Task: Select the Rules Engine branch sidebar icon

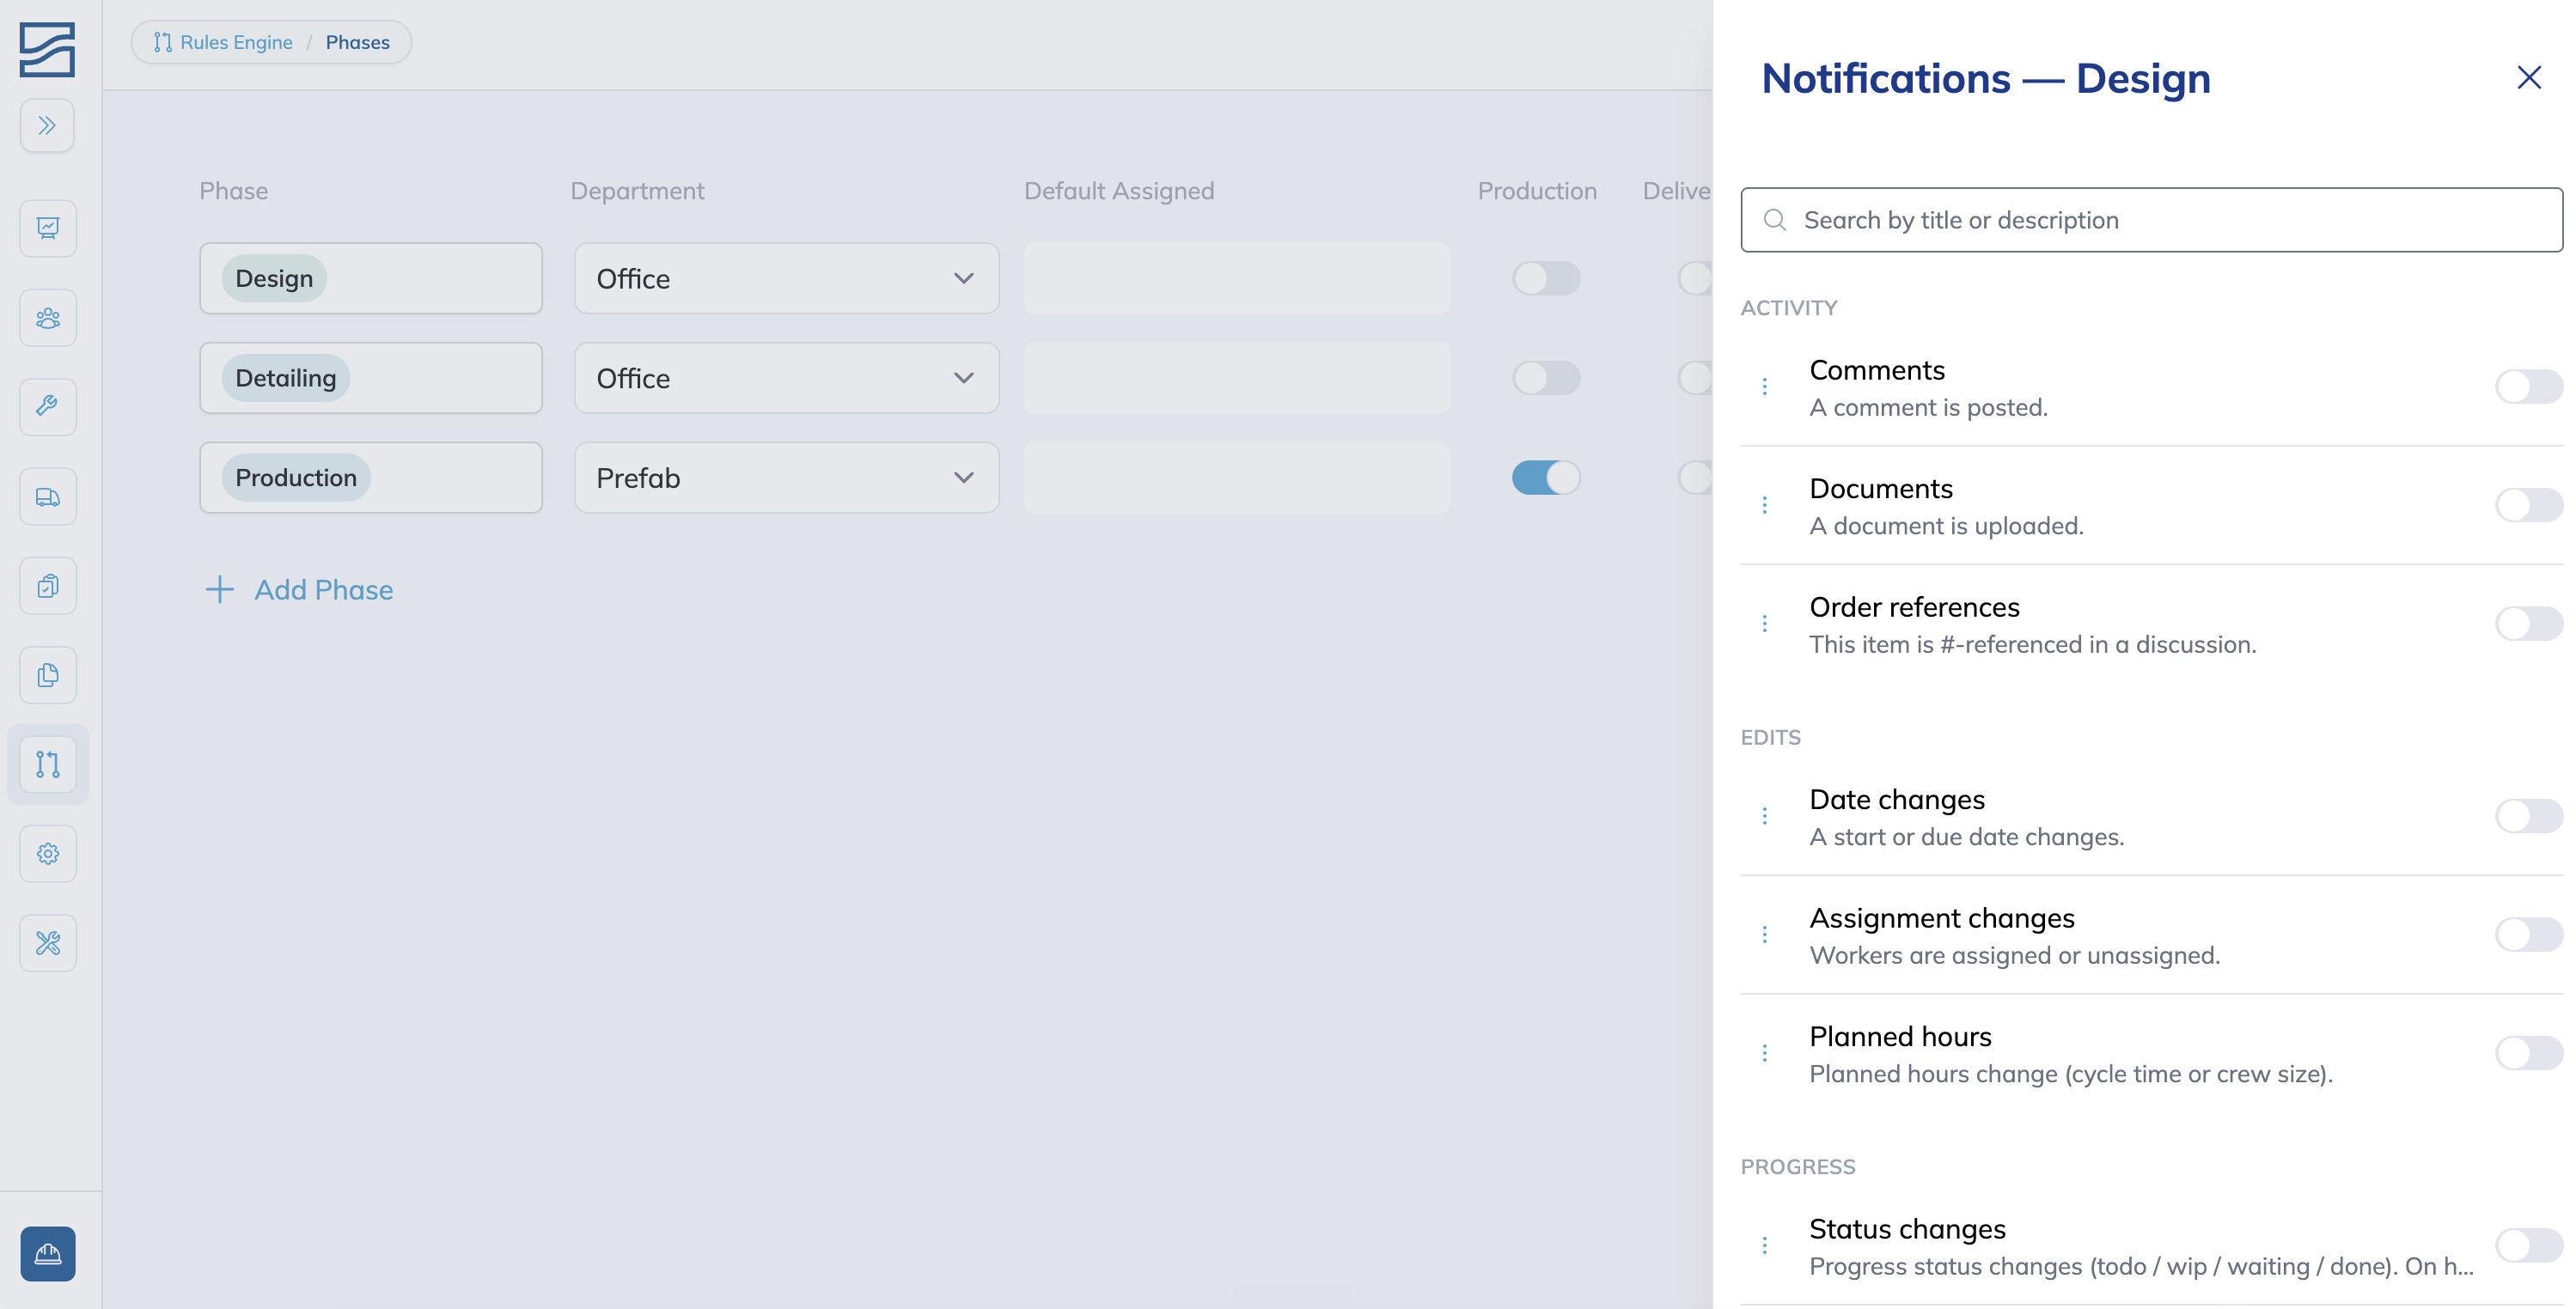Action: click(47, 765)
